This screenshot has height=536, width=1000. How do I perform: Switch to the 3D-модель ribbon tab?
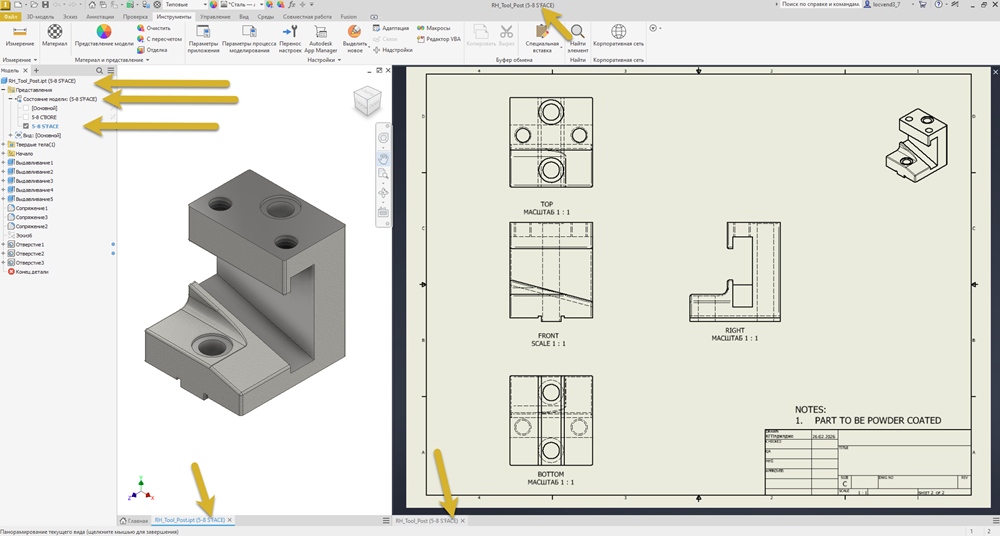(x=40, y=17)
